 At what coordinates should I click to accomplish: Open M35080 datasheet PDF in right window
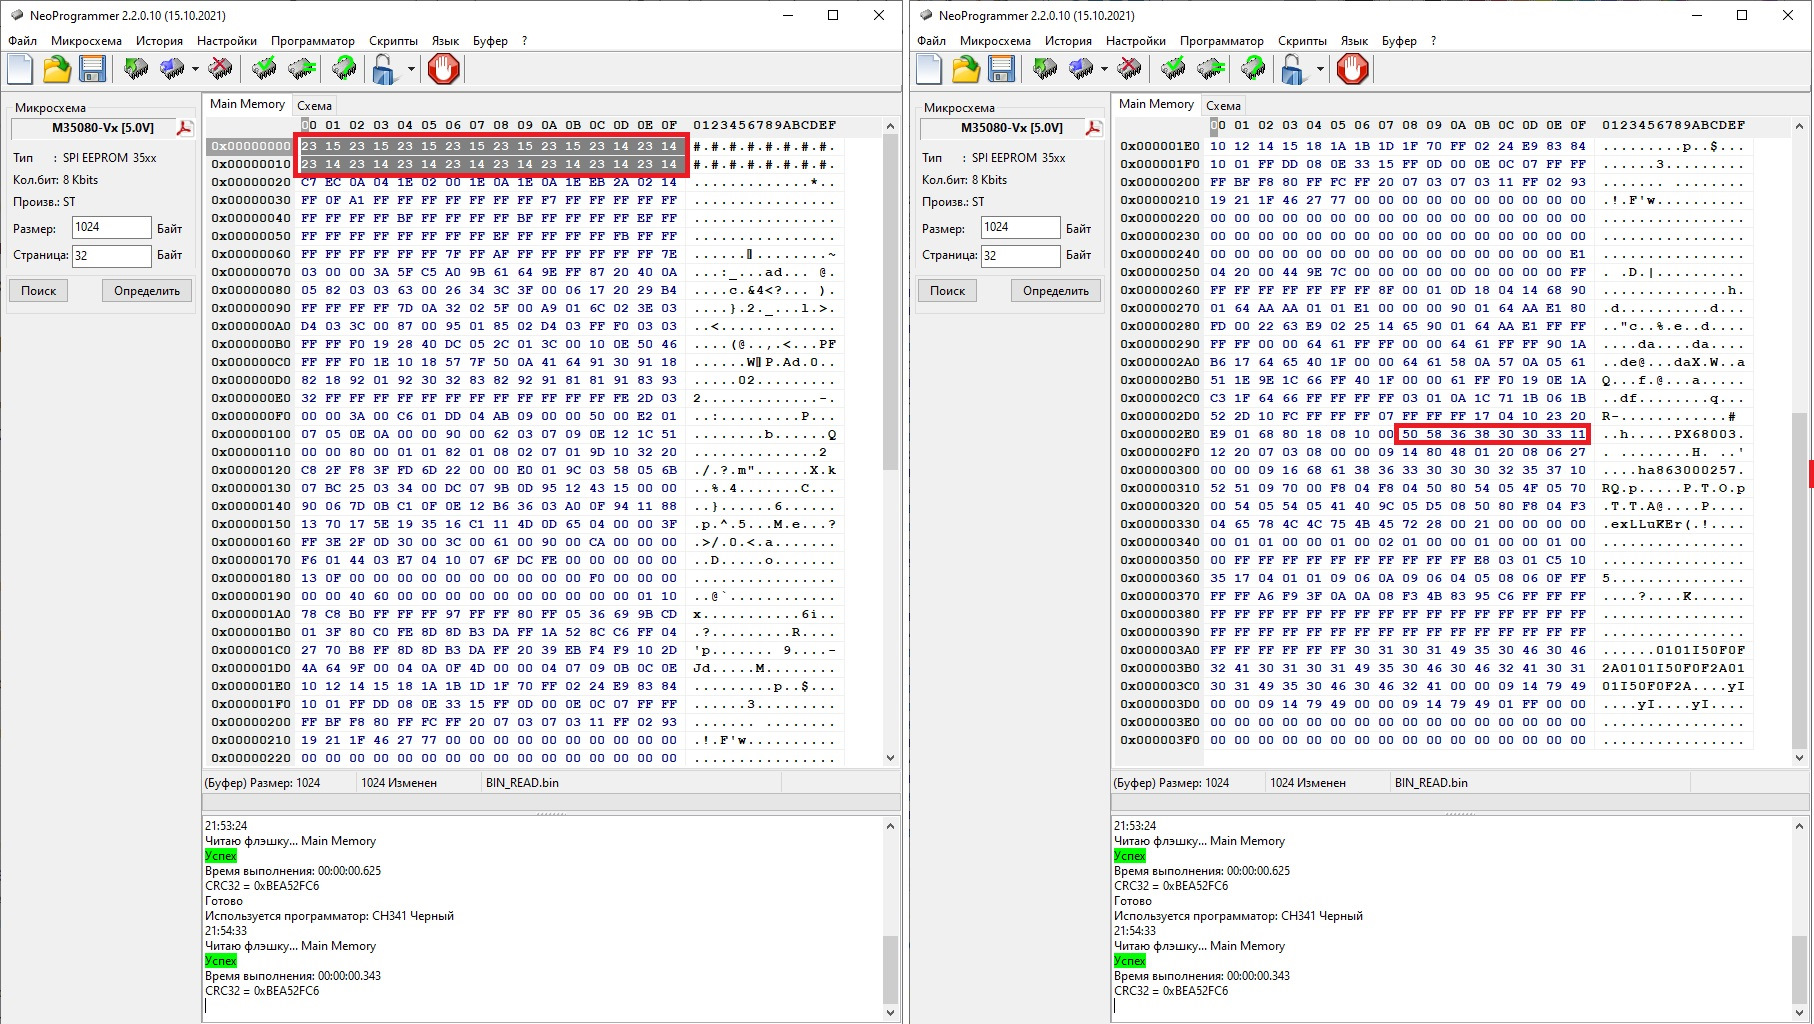point(1094,128)
